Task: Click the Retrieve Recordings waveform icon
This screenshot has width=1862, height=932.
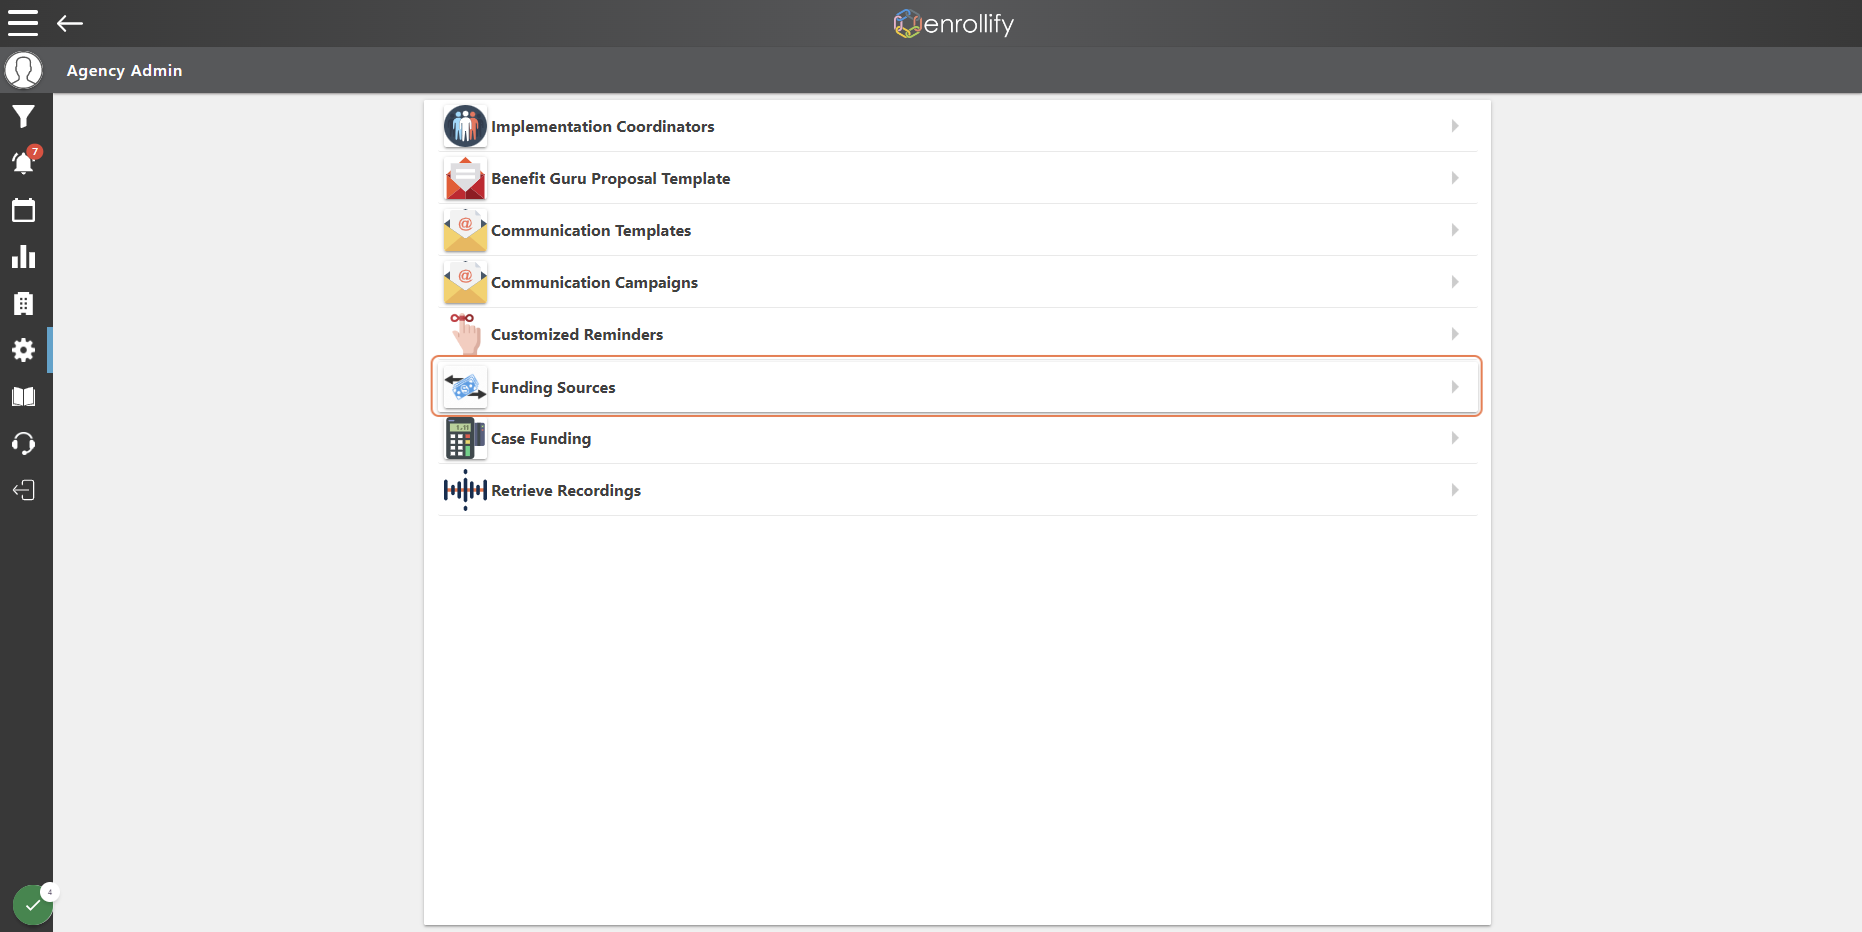Action: [465, 490]
